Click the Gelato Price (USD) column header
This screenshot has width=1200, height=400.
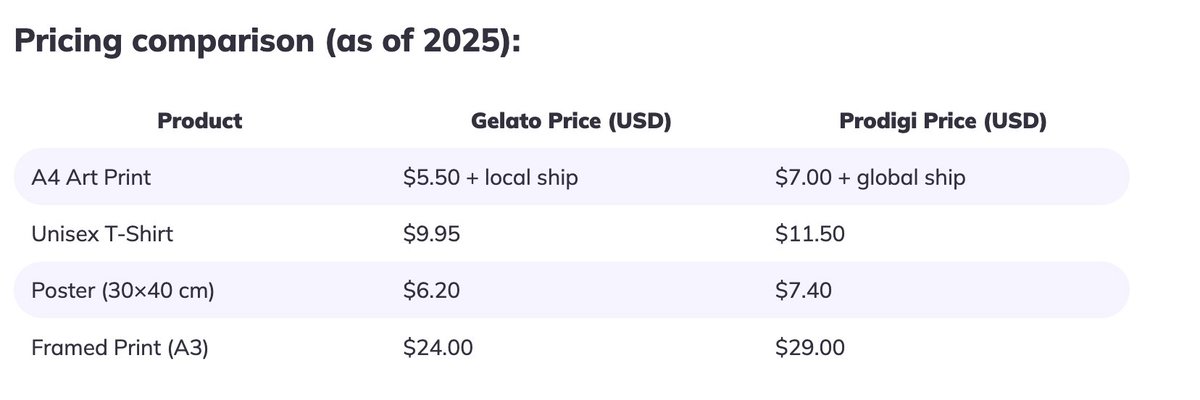click(x=571, y=122)
